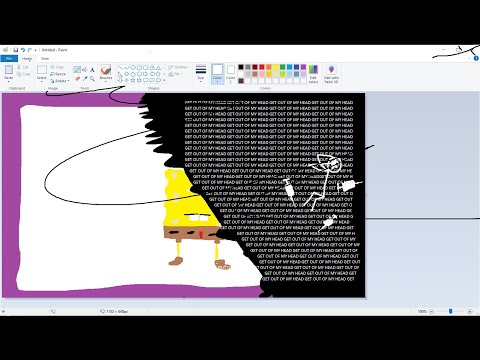Open the shape Fill dropdown
The width and height of the screenshot is (480, 360).
pyautogui.click(x=176, y=74)
